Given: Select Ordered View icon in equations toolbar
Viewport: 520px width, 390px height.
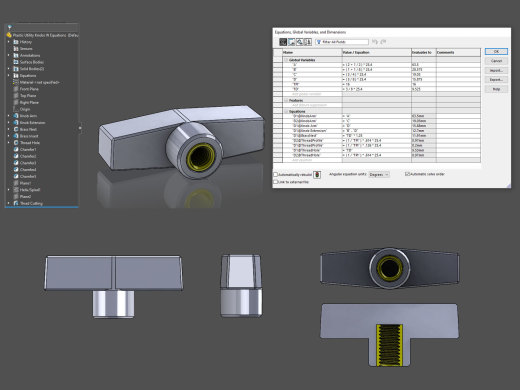Looking at the screenshot, I should 308,42.
